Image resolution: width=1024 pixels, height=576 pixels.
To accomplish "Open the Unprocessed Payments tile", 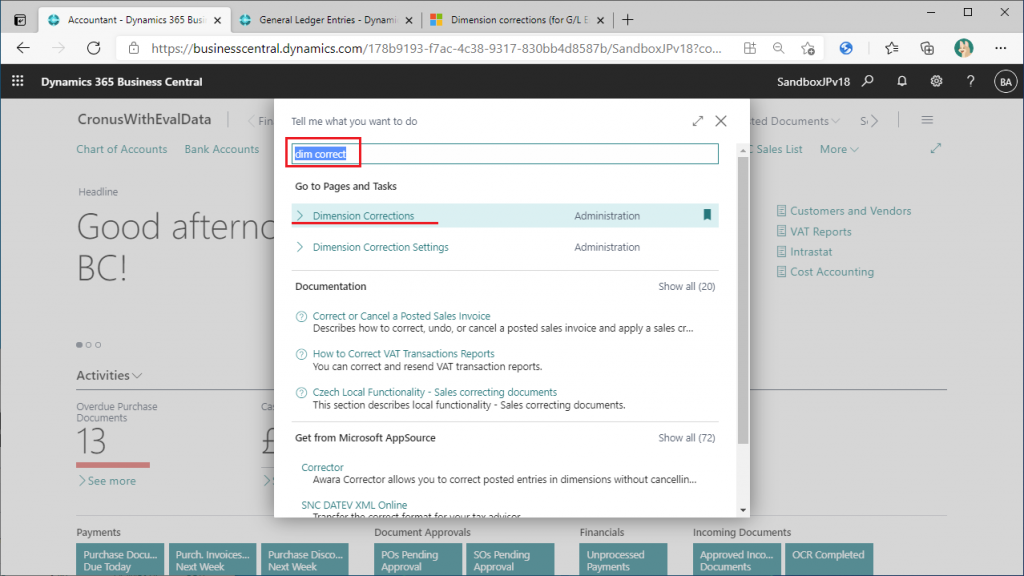I will [x=623, y=560].
